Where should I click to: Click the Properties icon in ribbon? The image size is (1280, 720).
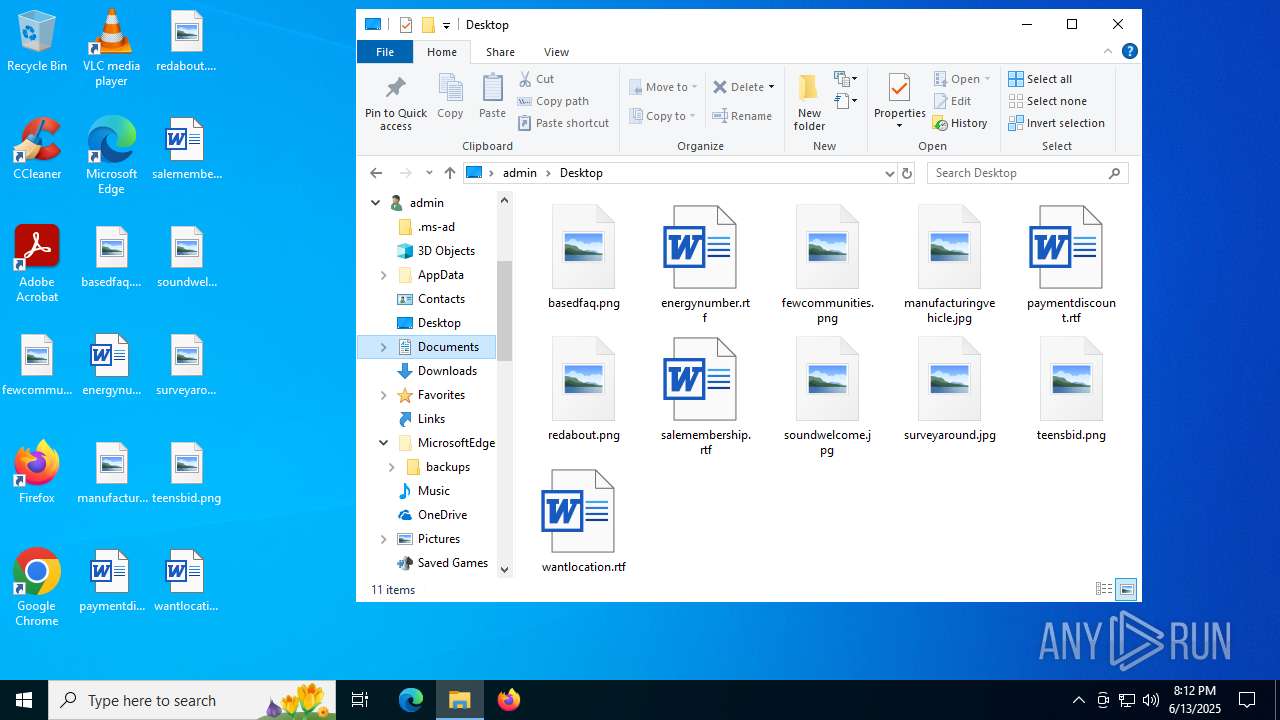click(x=899, y=90)
